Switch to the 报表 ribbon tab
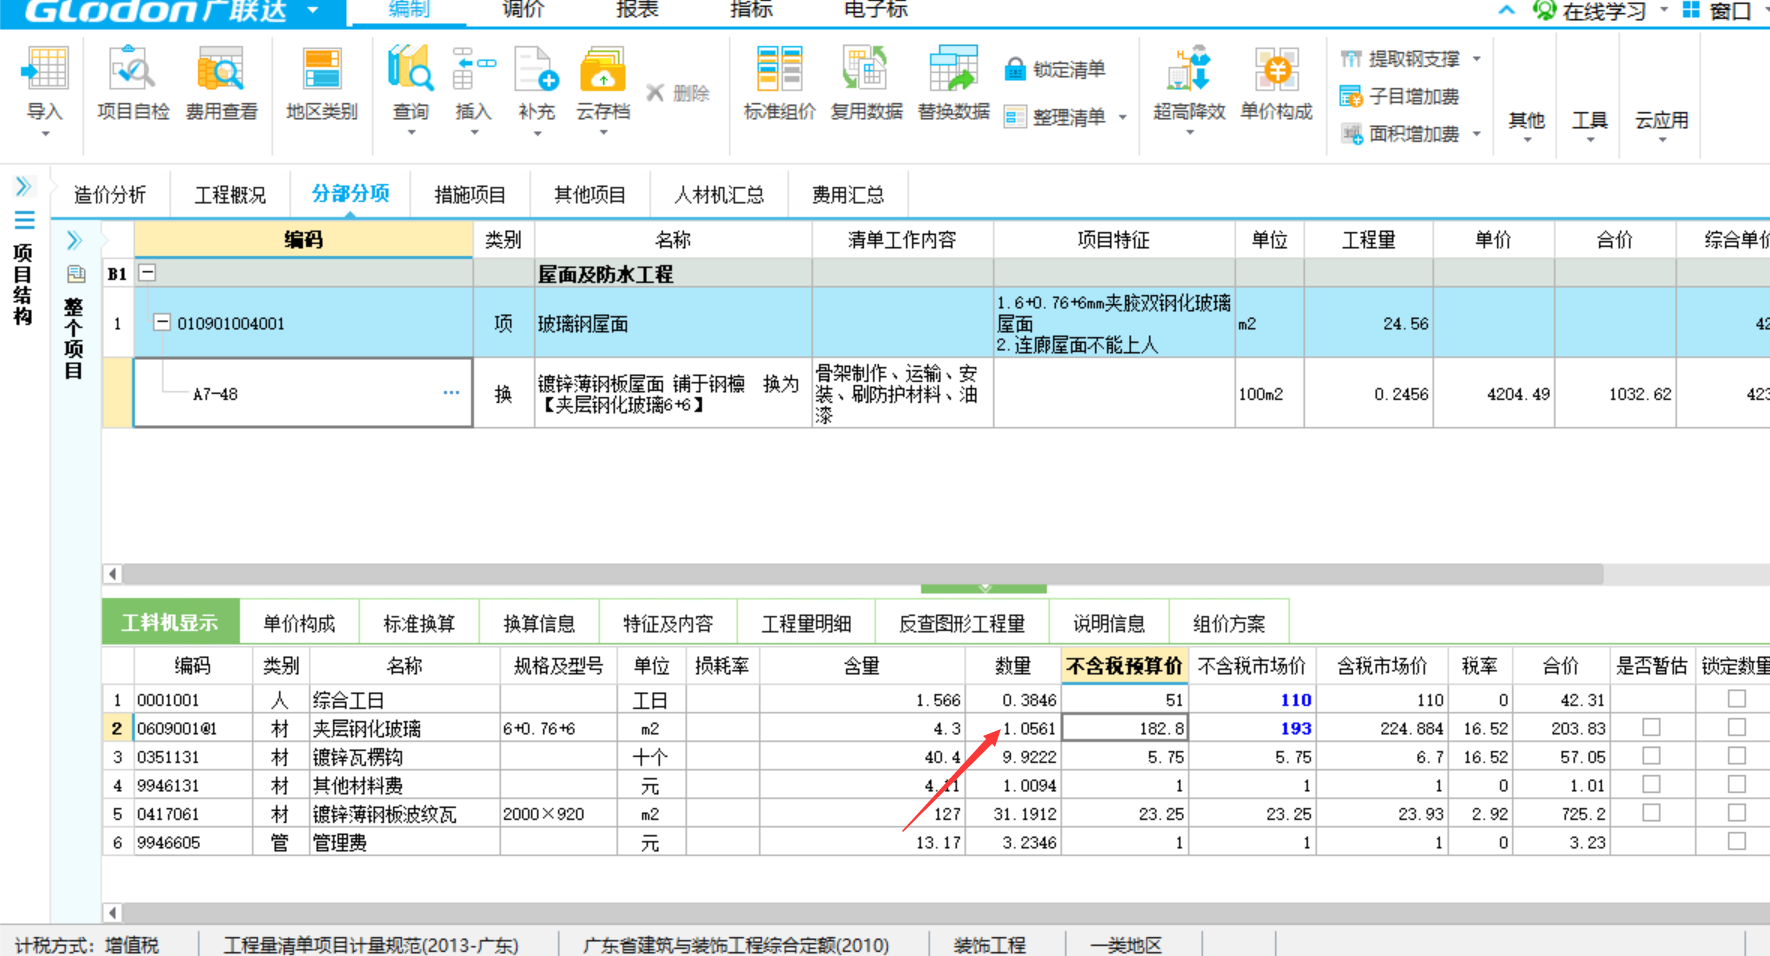Image resolution: width=1770 pixels, height=956 pixels. tap(637, 10)
